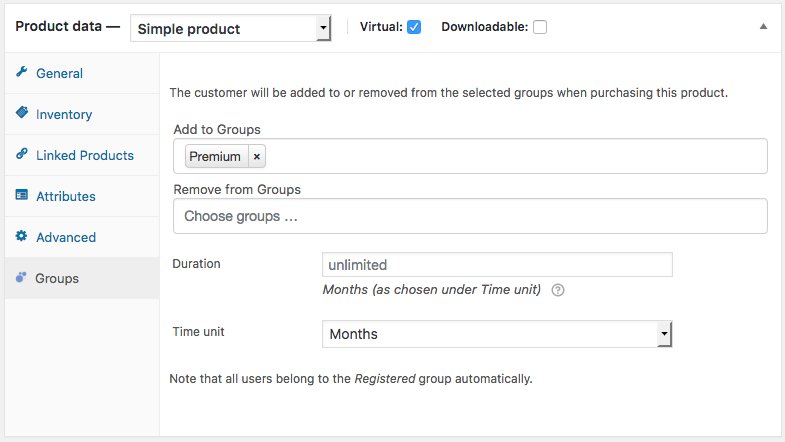Click inside the Add to Groups field
This screenshot has width=785, height=442.
(x=516, y=156)
